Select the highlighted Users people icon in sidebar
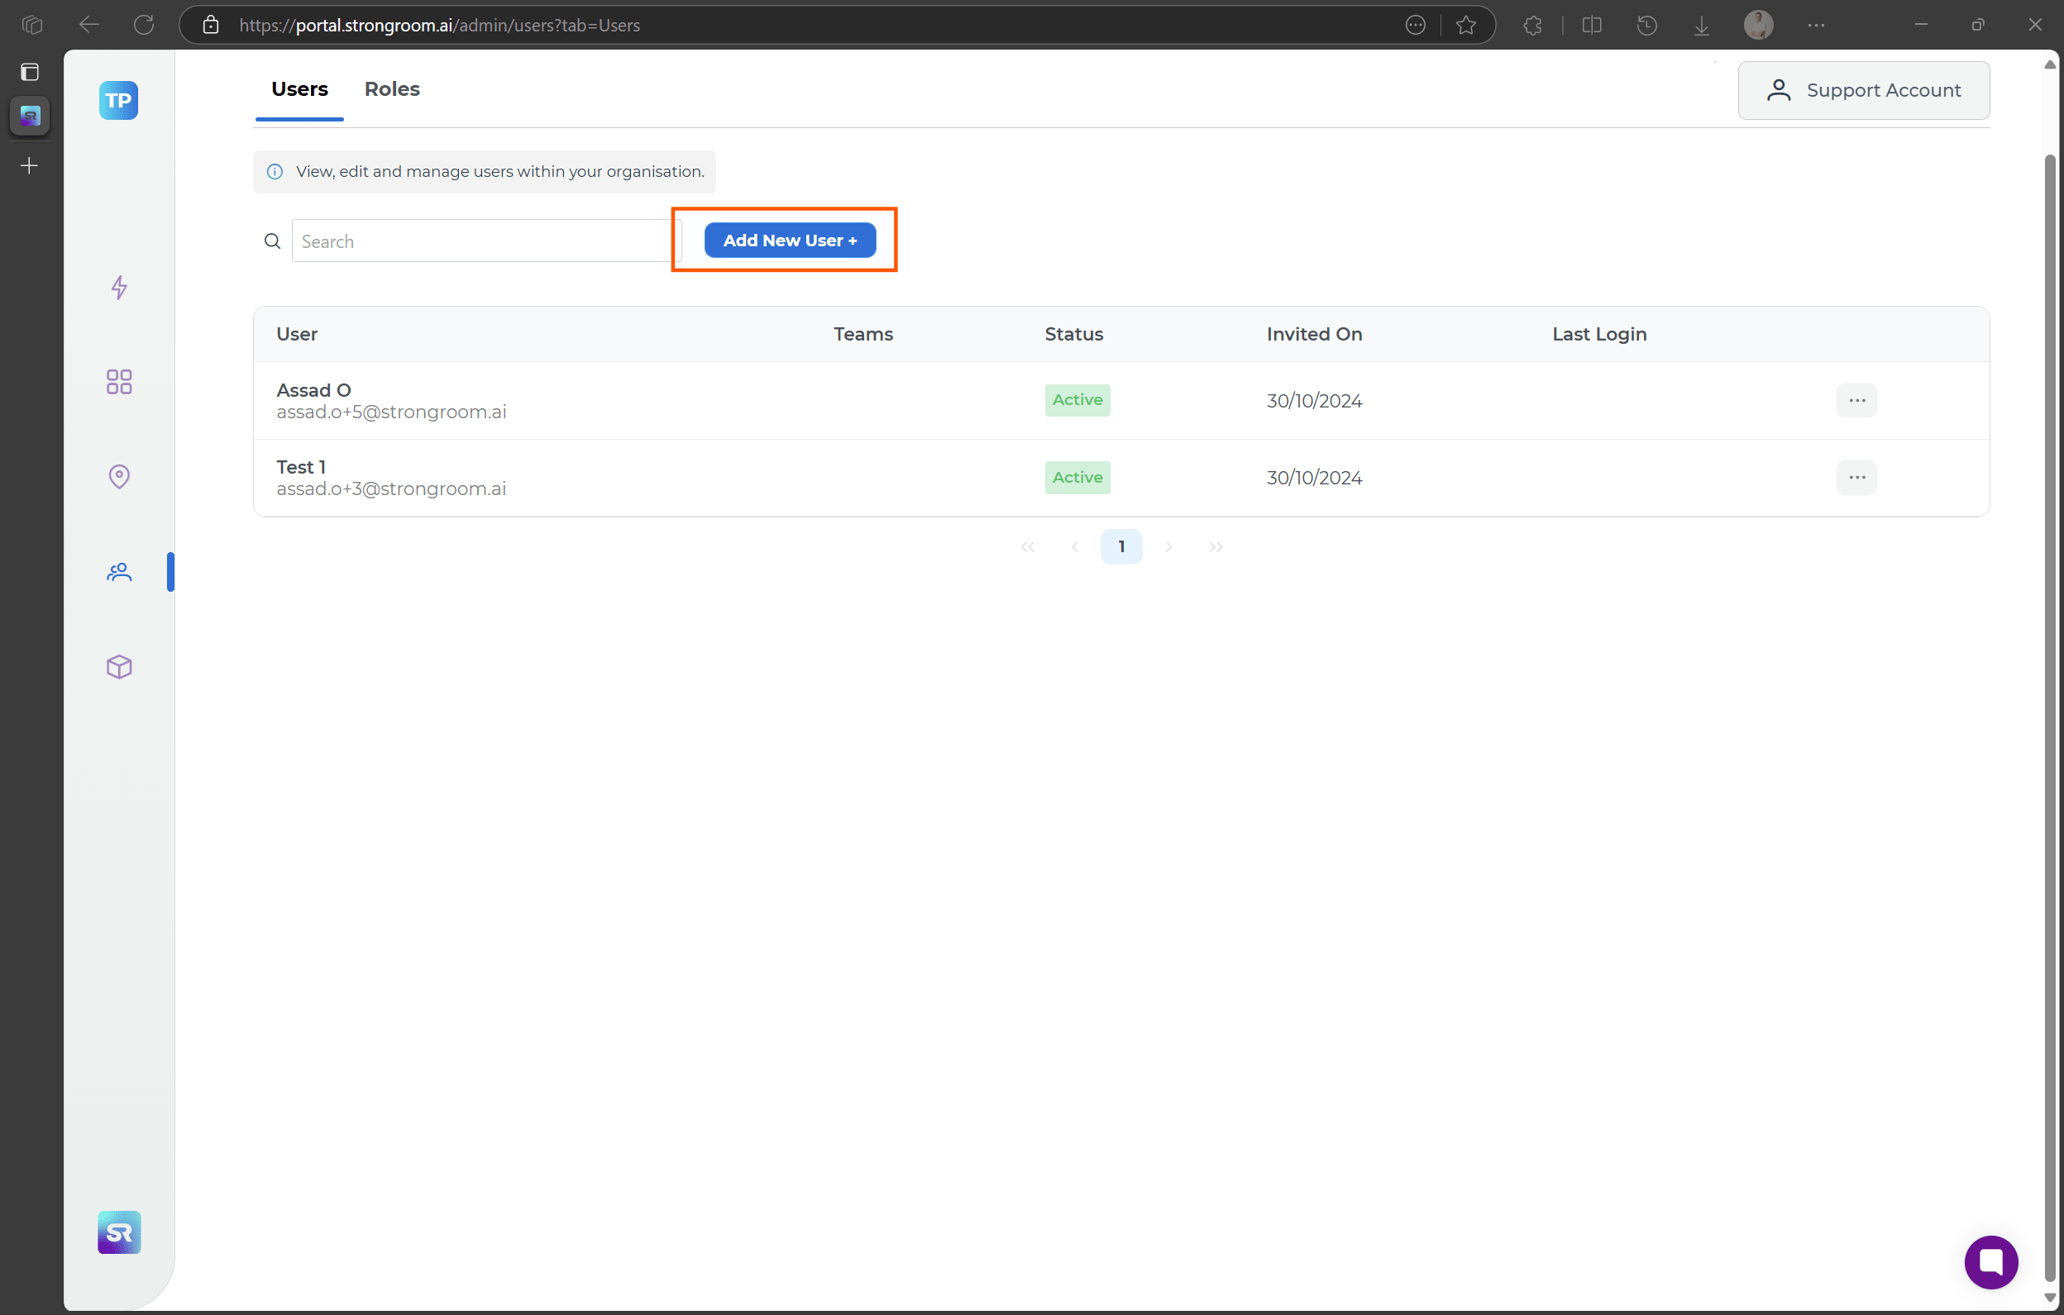This screenshot has width=2064, height=1315. [x=119, y=571]
